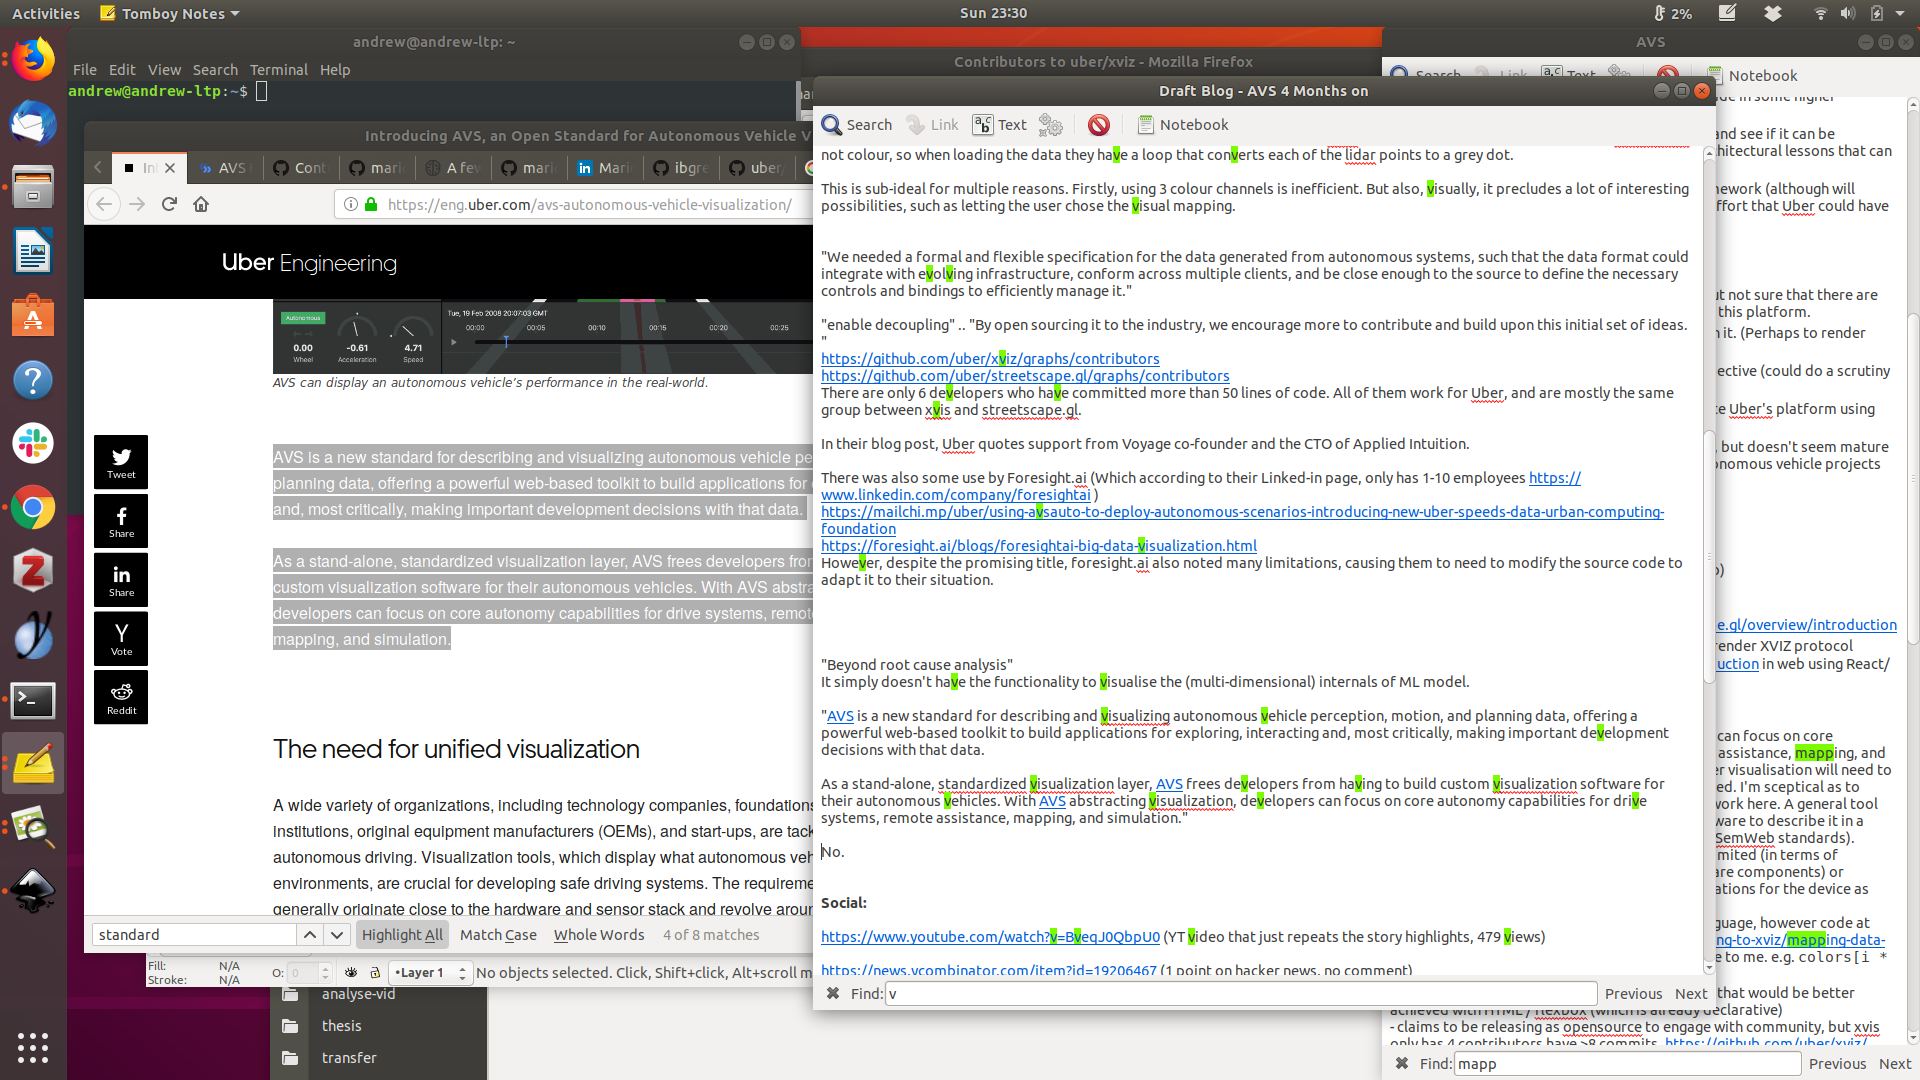
Task: Click the Find text field in Draft Blog
Action: coord(1240,993)
